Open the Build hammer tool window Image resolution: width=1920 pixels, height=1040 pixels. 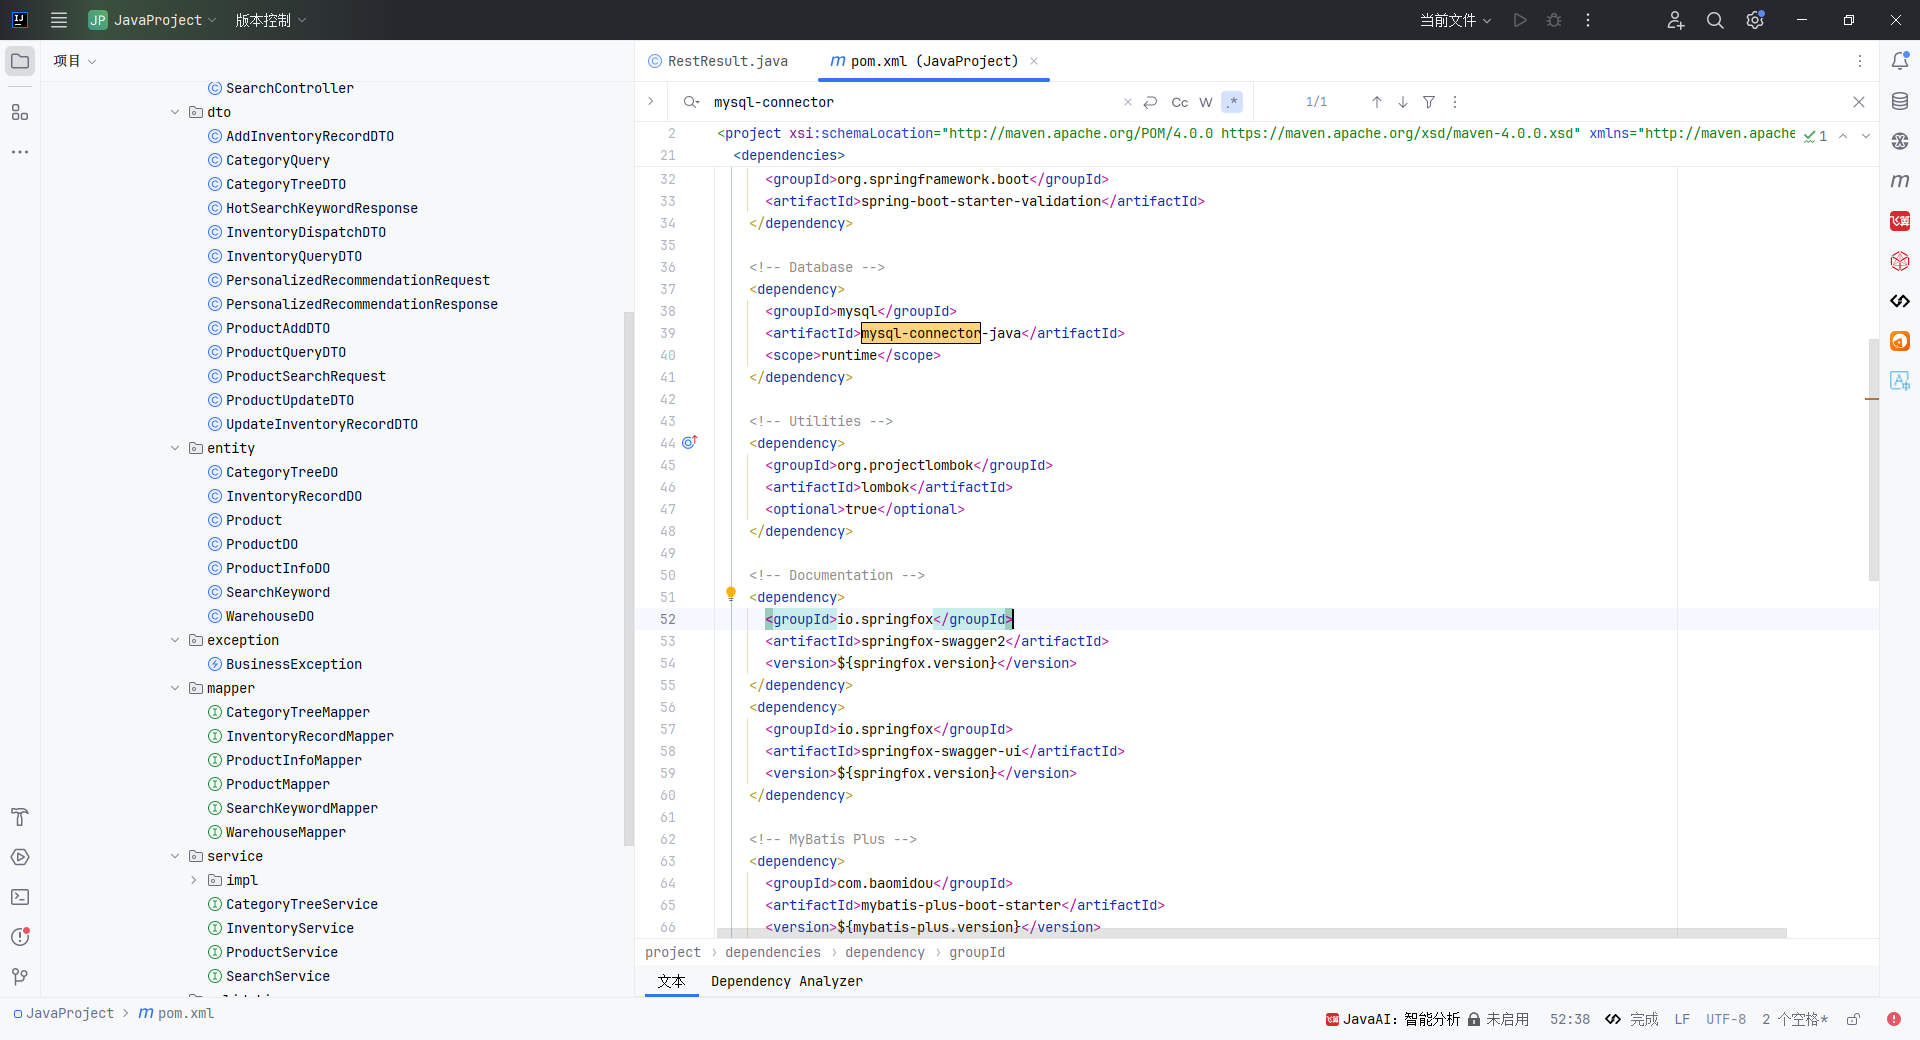(20, 817)
